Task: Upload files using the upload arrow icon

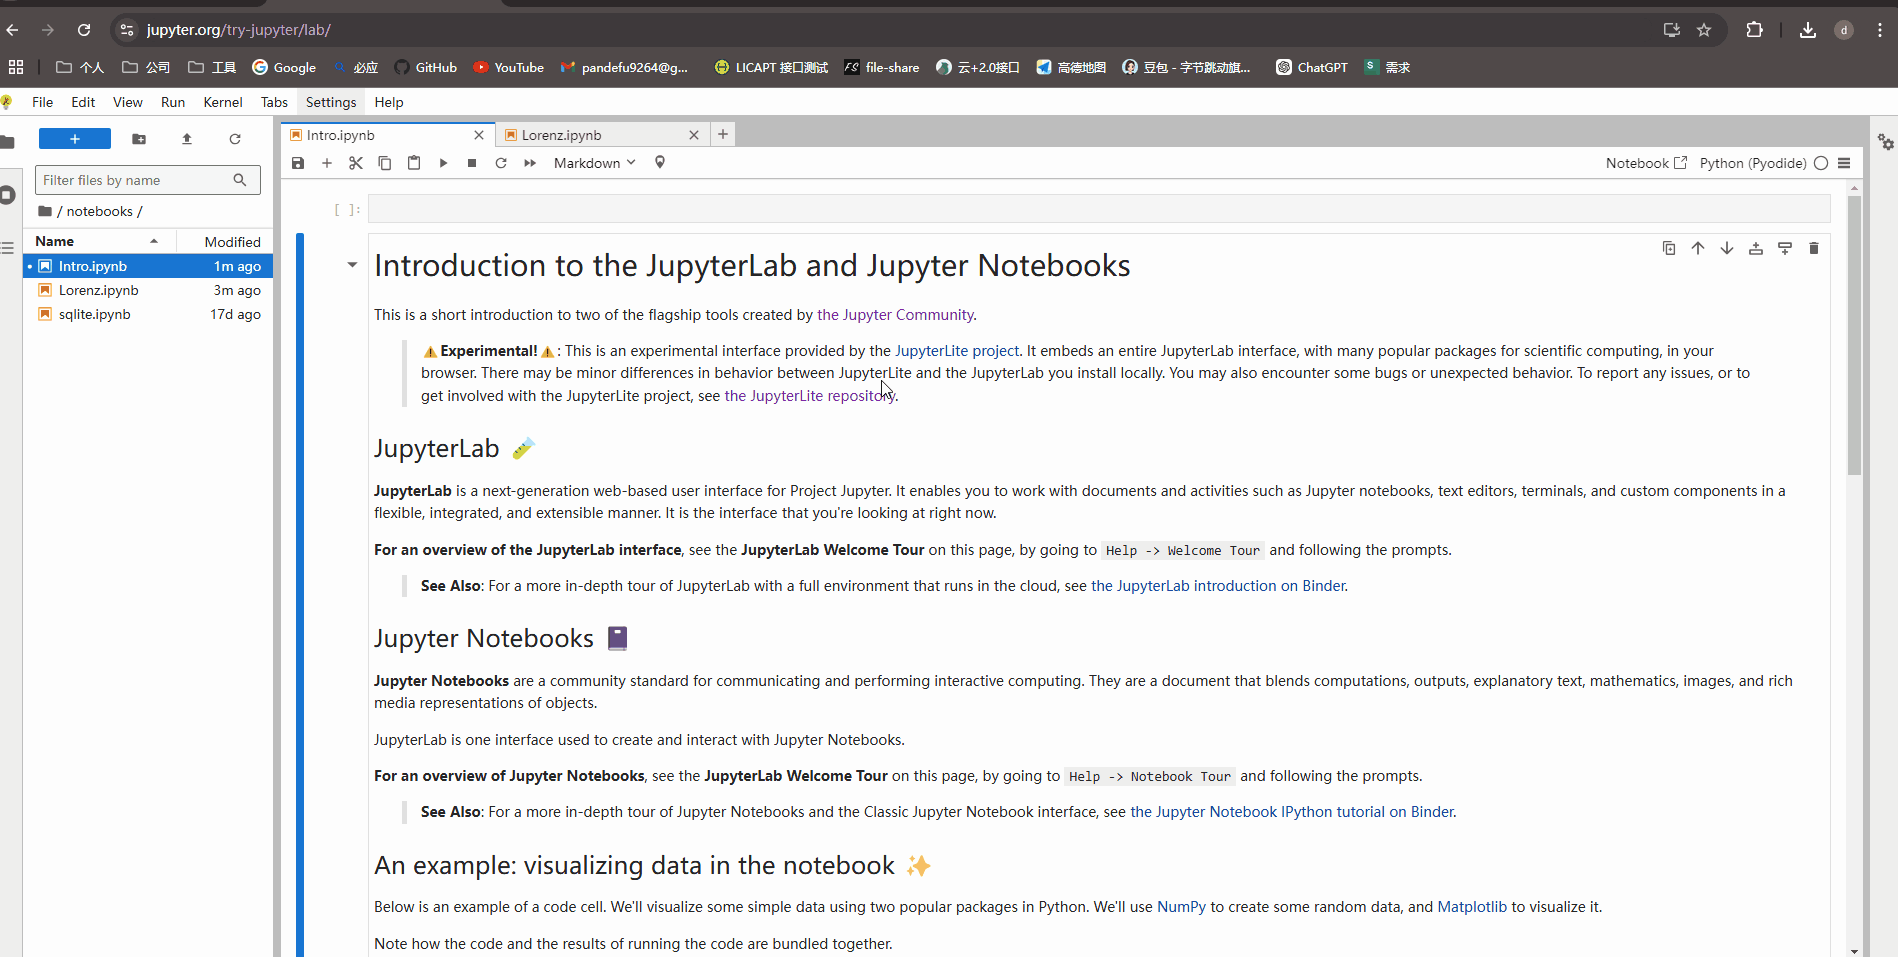Action: (x=187, y=139)
